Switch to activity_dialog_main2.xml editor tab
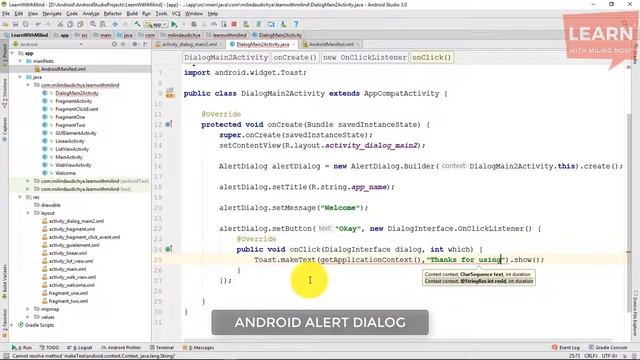The image size is (640, 360). pyautogui.click(x=189, y=44)
